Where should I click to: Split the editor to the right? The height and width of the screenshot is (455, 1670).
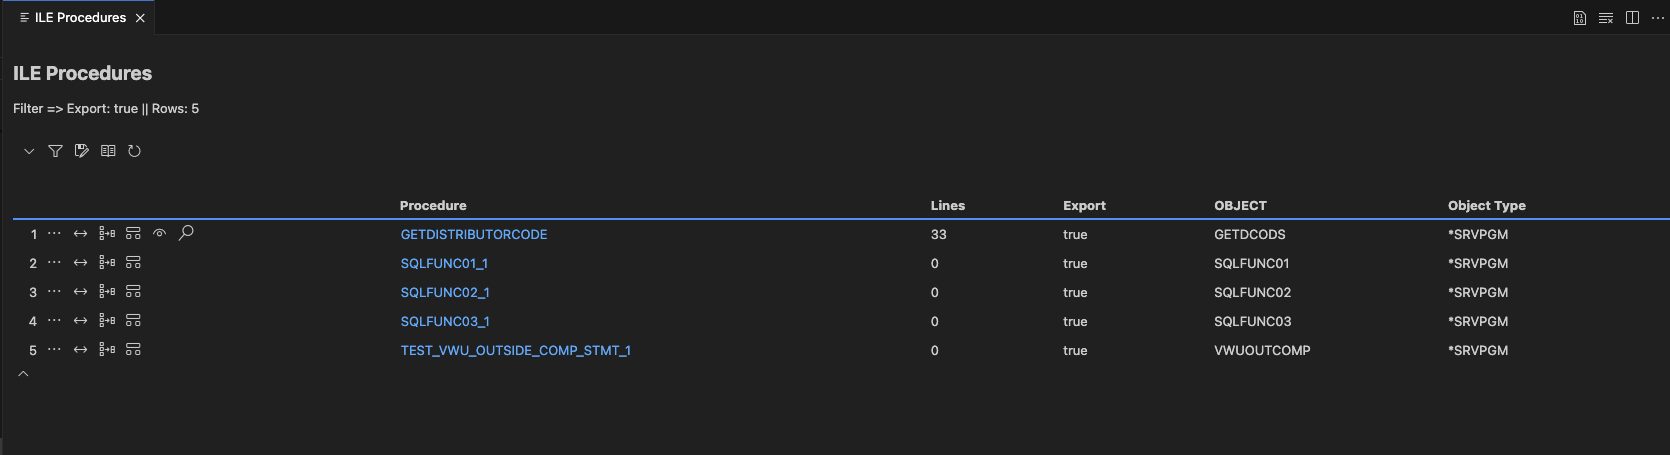[x=1632, y=18]
